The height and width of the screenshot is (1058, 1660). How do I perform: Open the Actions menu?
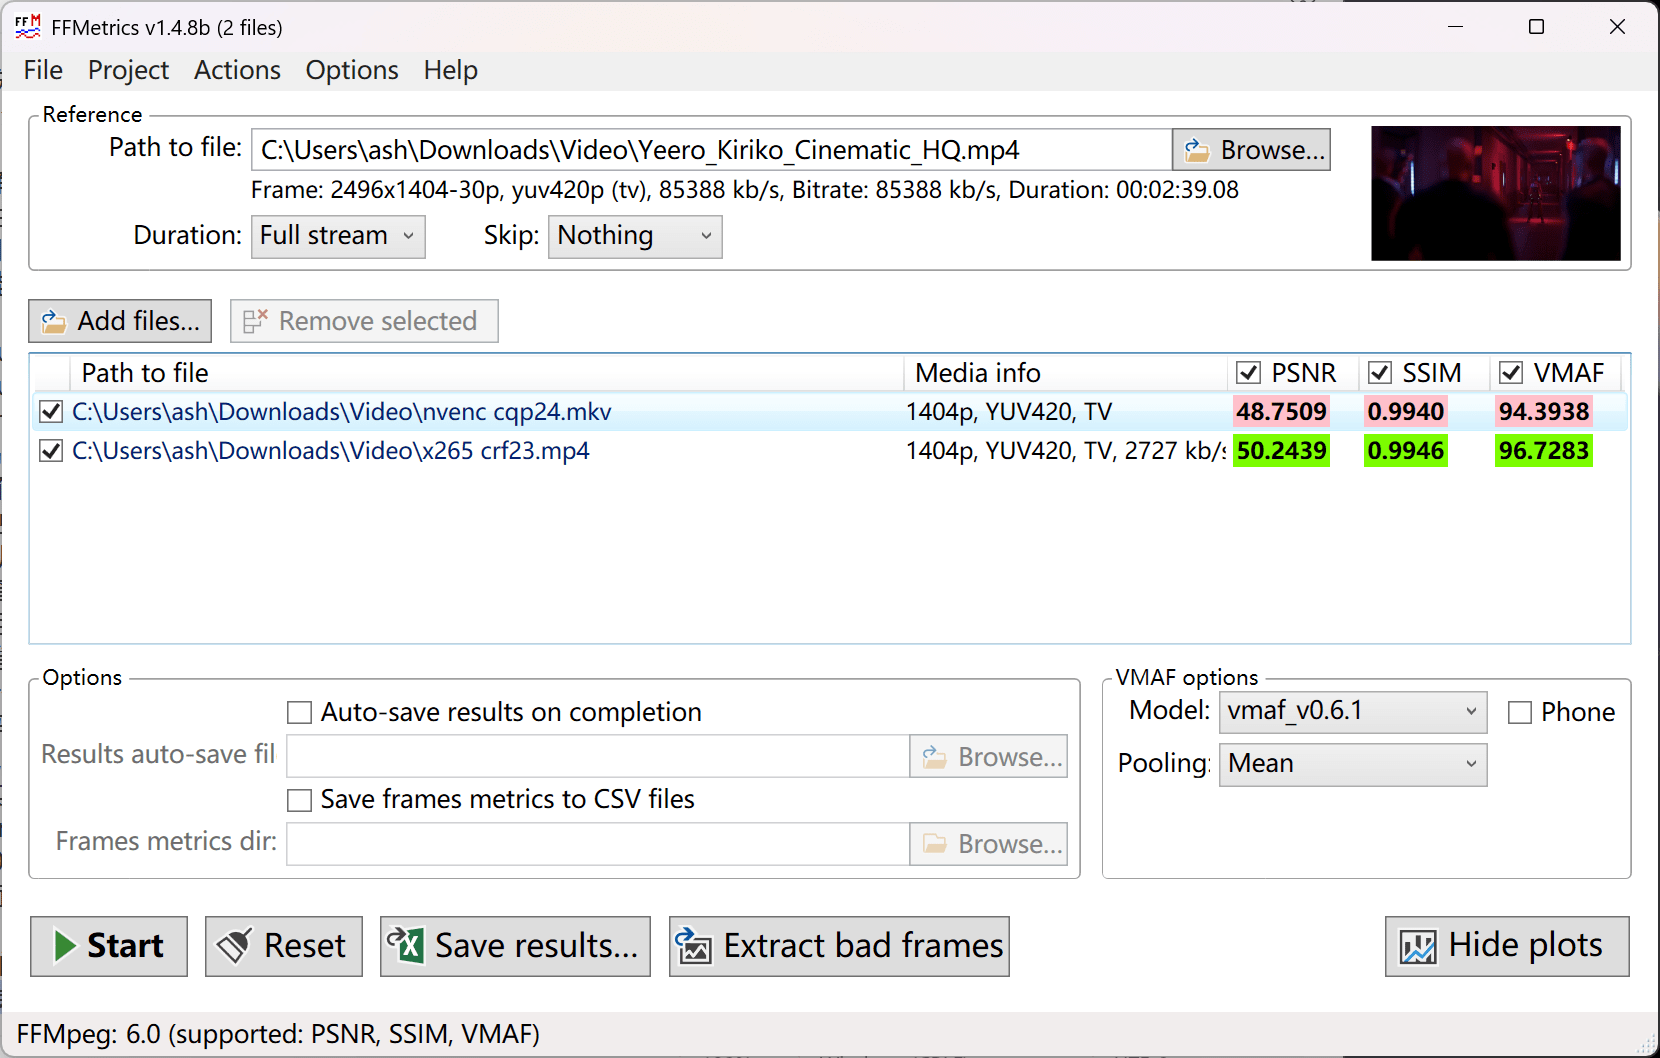pyautogui.click(x=237, y=70)
